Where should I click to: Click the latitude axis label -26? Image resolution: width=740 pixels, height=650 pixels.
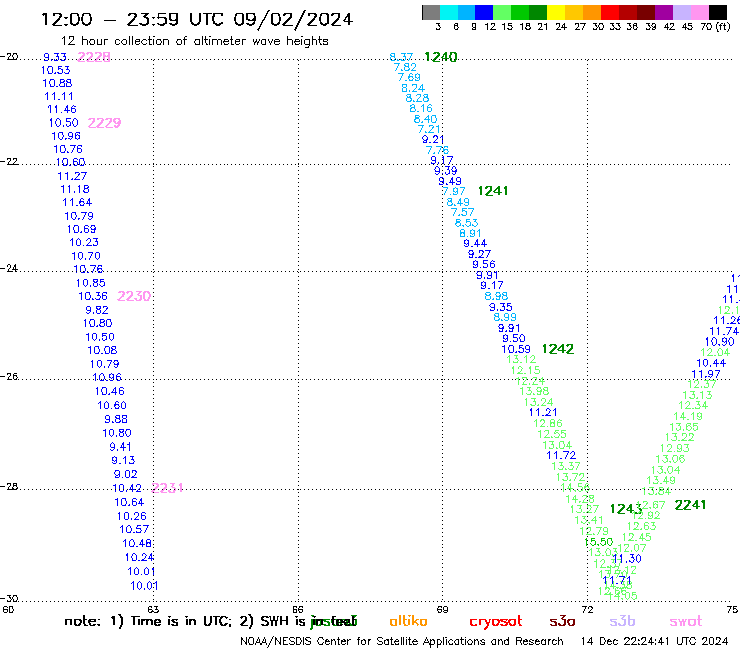[10, 377]
